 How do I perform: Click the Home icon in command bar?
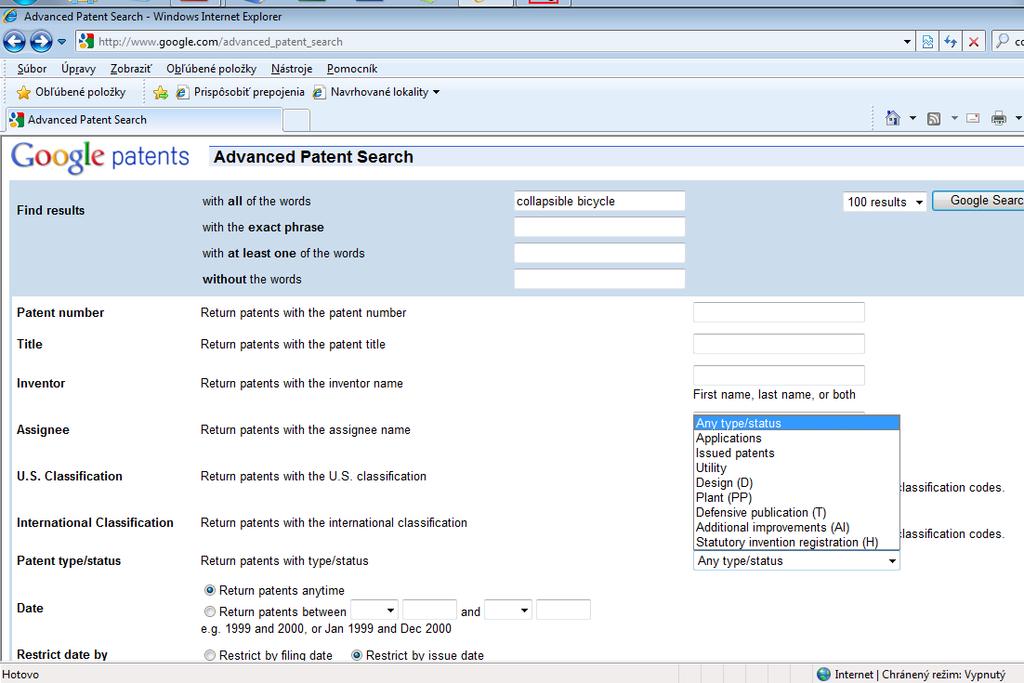pos(893,118)
